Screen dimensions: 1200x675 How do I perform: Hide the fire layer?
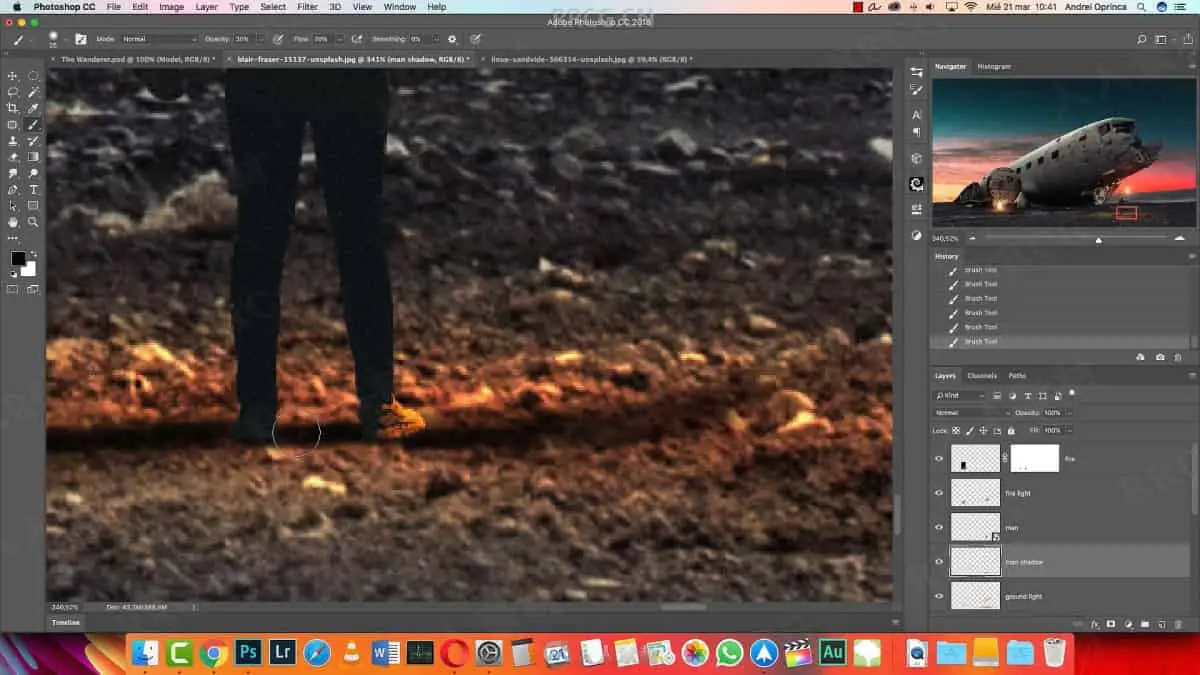[939, 458]
